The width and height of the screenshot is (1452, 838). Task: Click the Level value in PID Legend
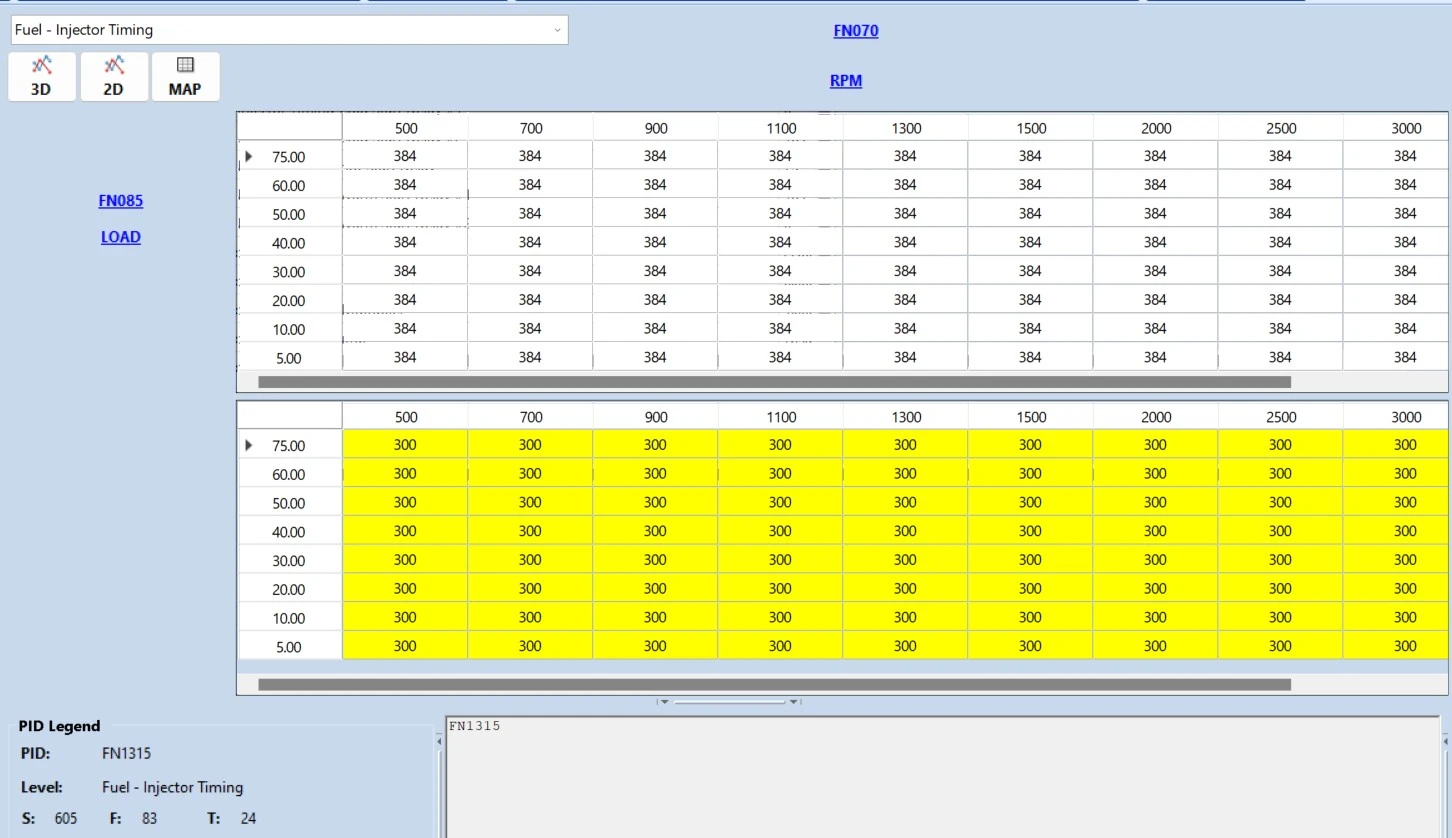[x=172, y=788]
